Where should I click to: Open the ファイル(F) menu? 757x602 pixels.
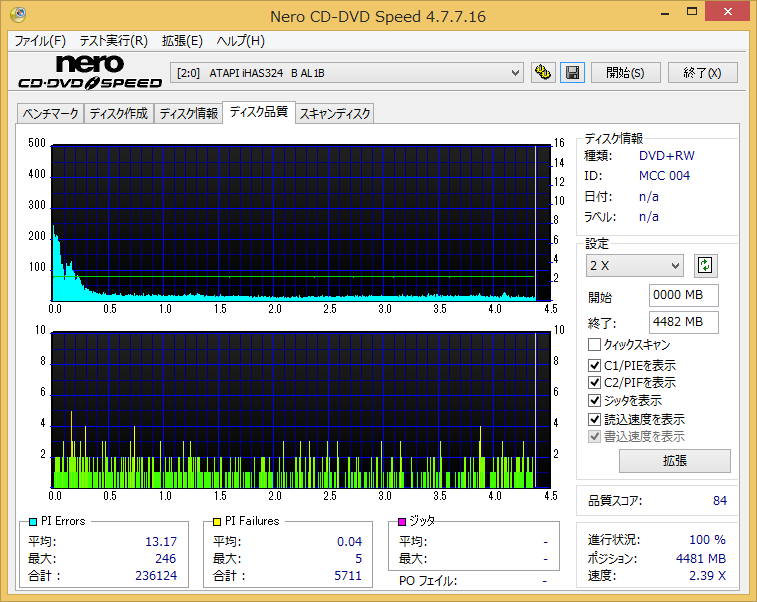pos(40,41)
